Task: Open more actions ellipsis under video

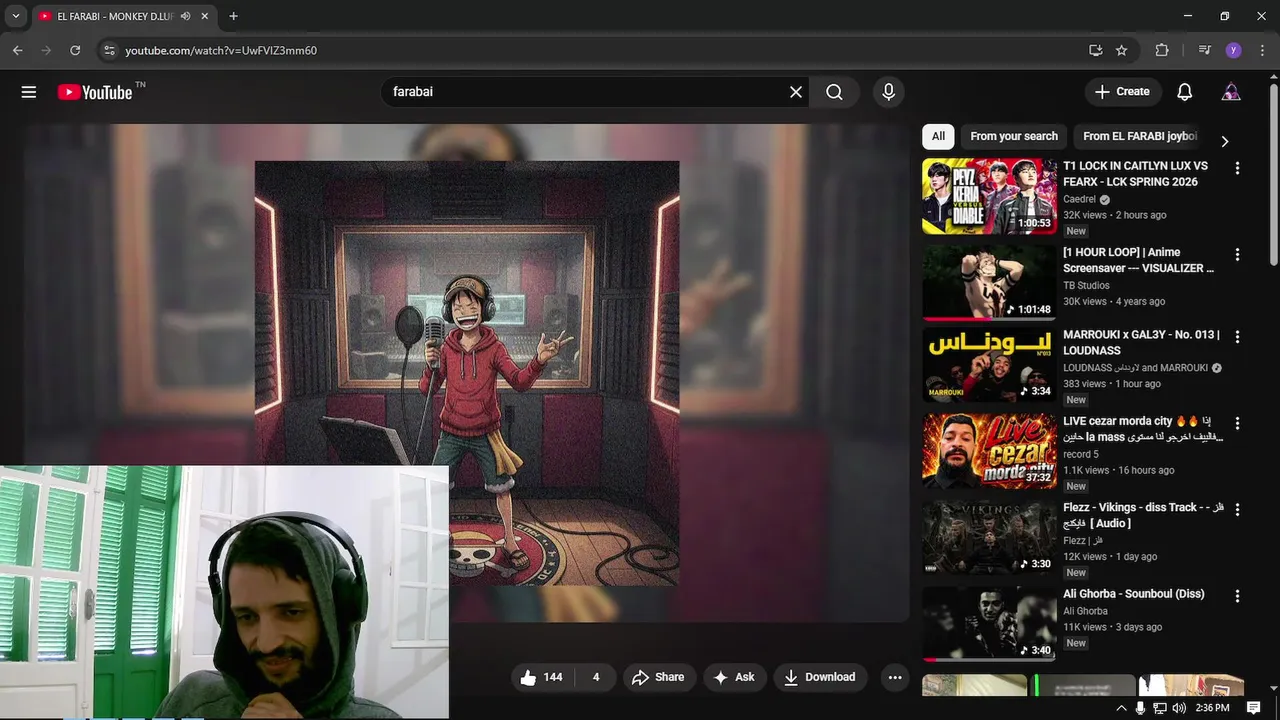Action: click(x=895, y=677)
